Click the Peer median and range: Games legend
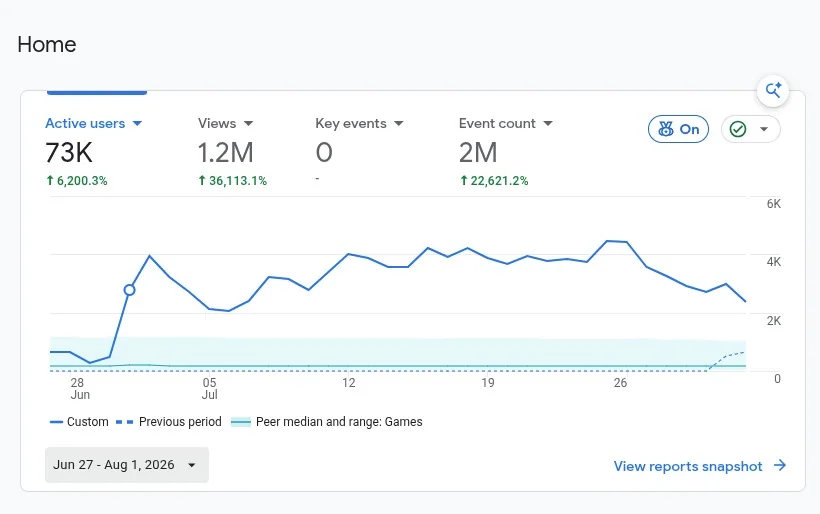The image size is (820, 514). [327, 422]
